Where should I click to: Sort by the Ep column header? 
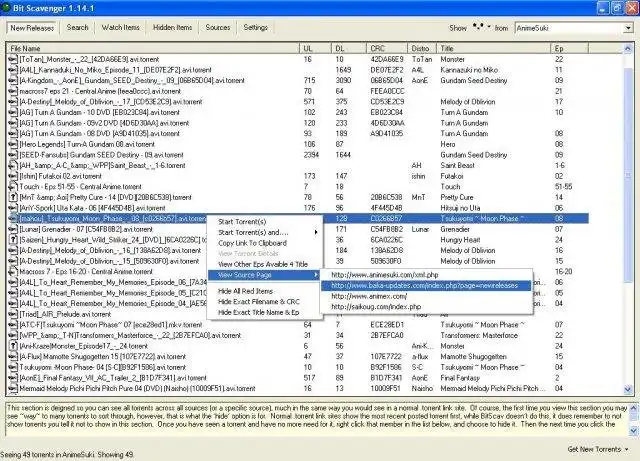coord(570,48)
